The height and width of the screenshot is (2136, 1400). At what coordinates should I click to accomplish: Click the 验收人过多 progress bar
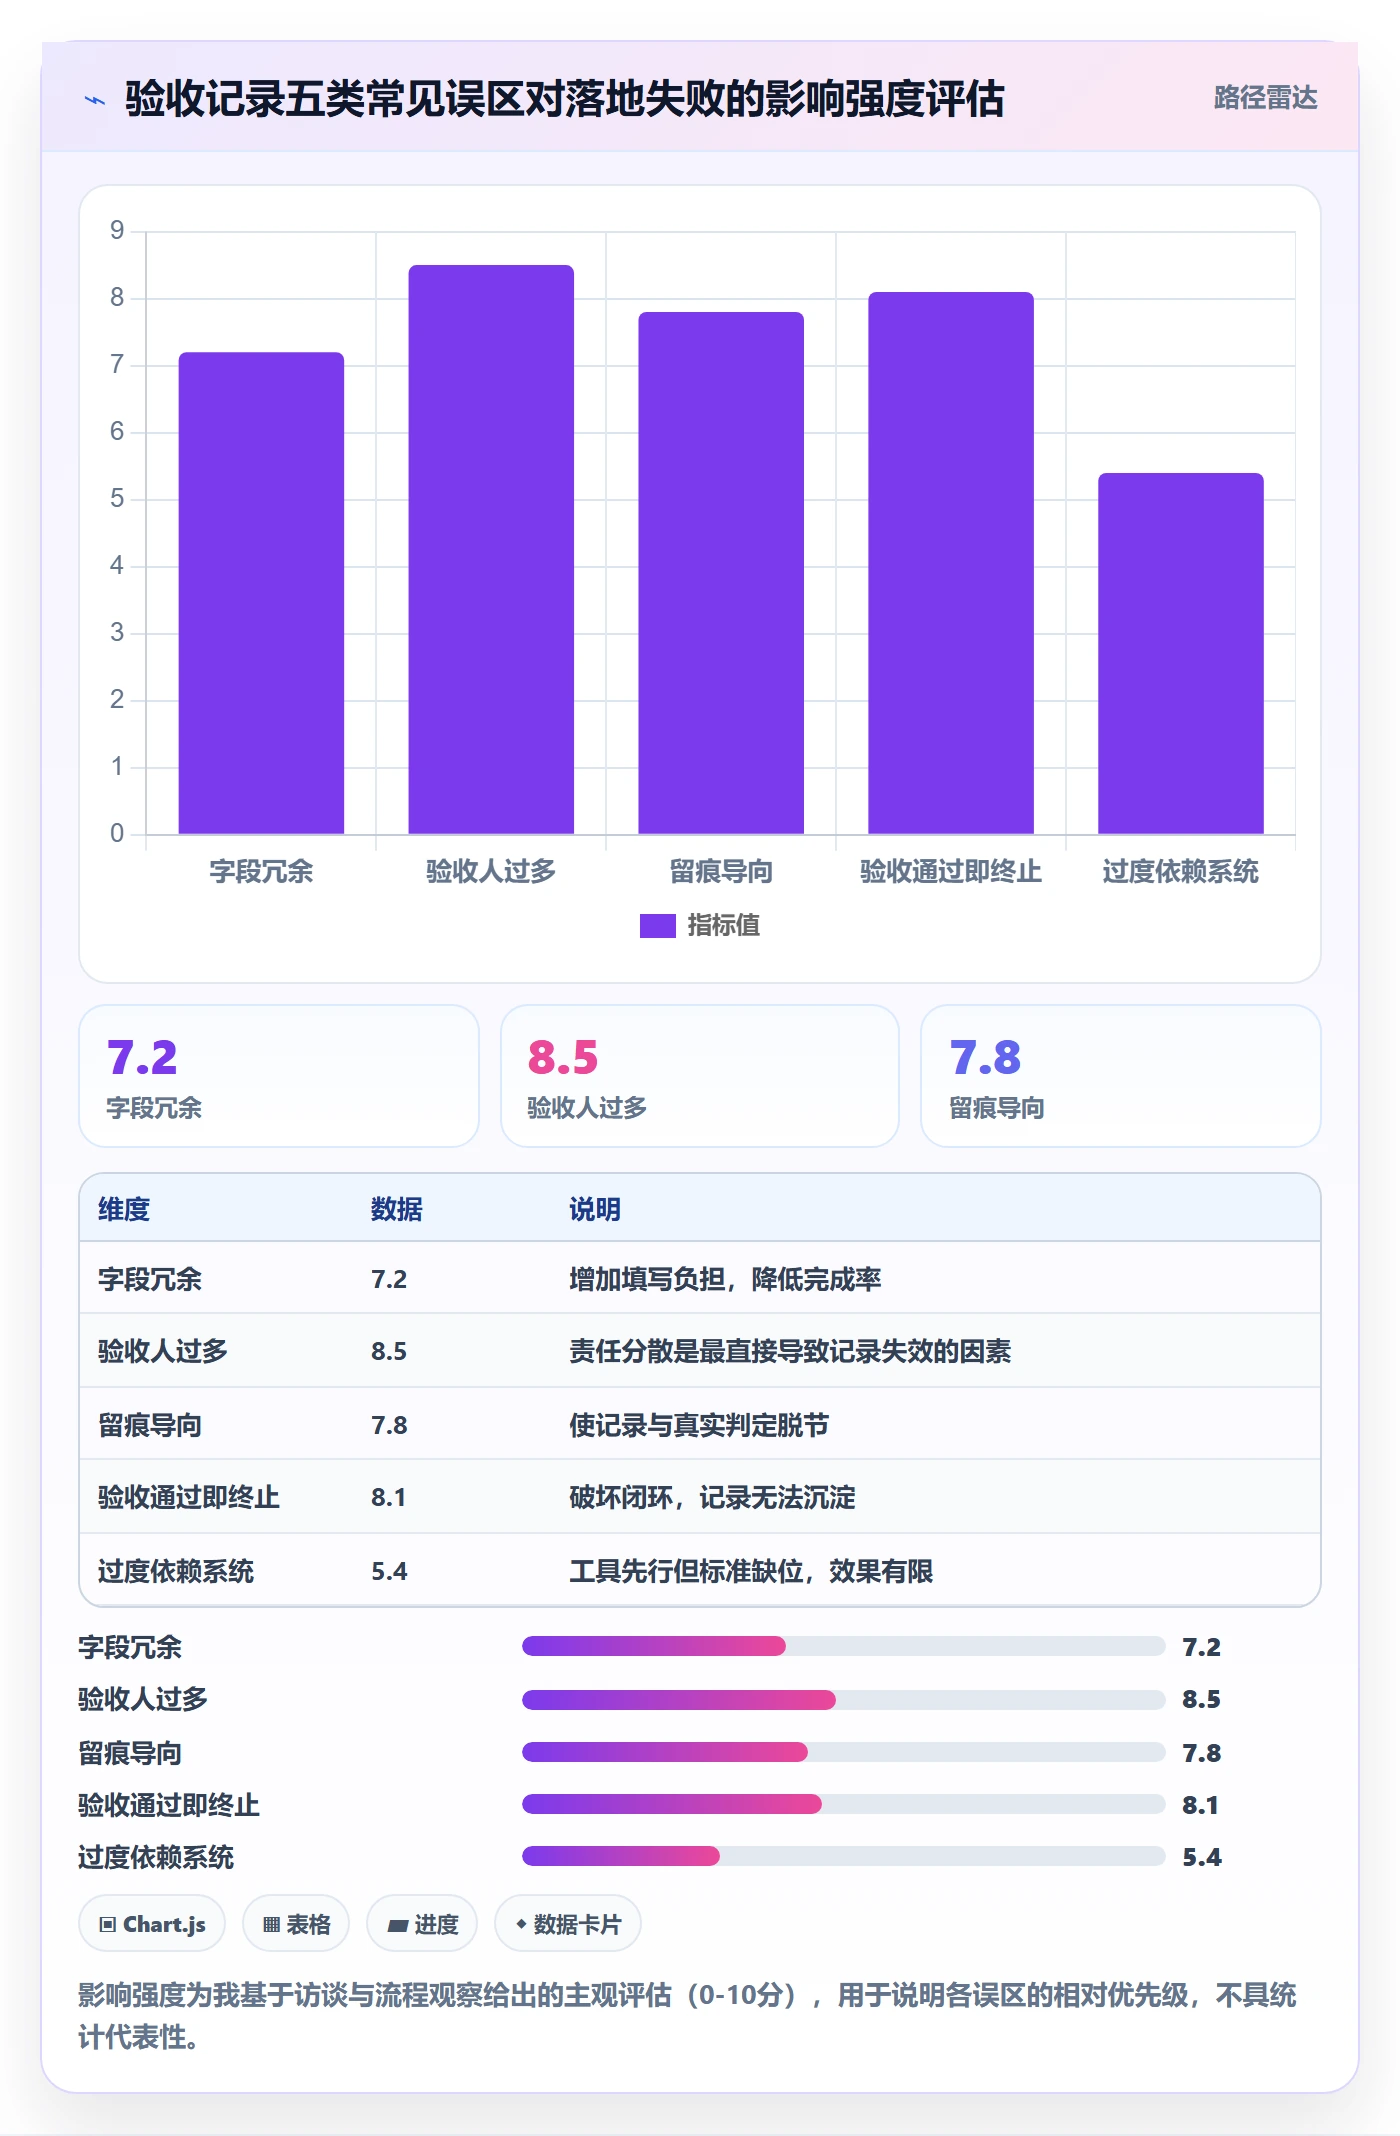point(844,1699)
